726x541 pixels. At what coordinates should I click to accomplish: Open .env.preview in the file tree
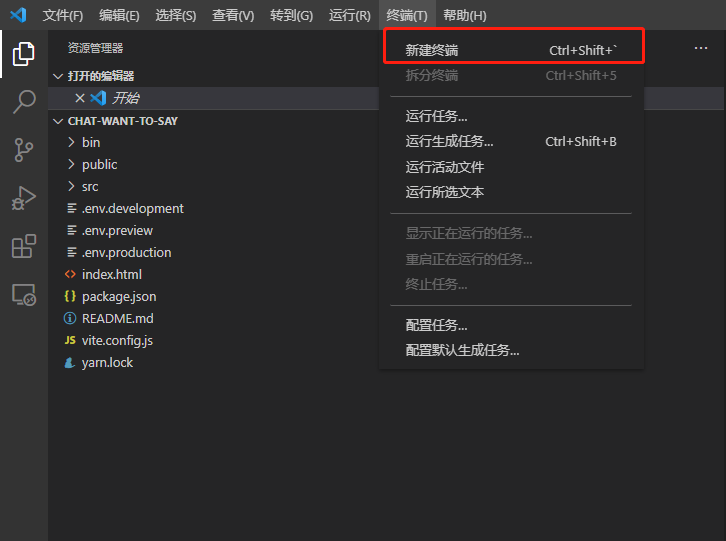point(117,230)
